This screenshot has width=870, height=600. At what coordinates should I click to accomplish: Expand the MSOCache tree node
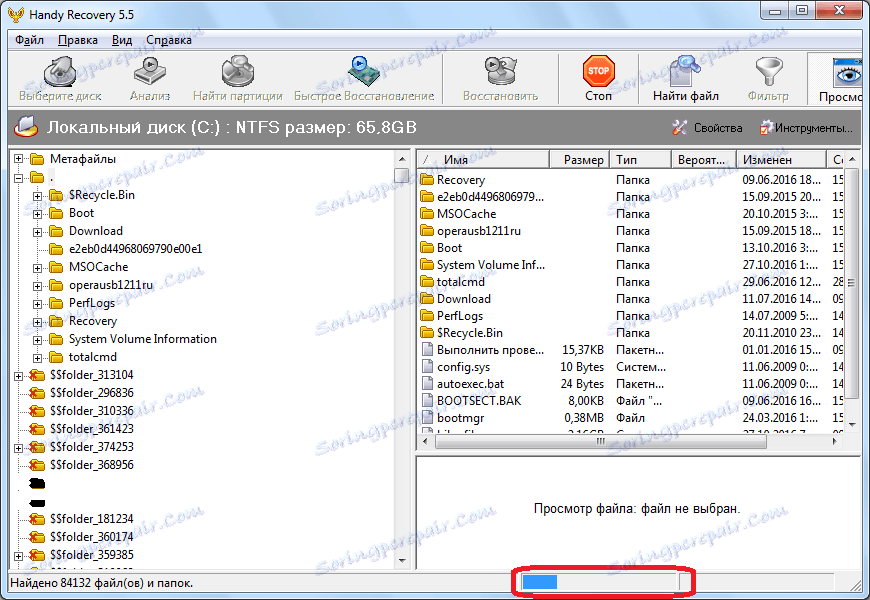37,268
